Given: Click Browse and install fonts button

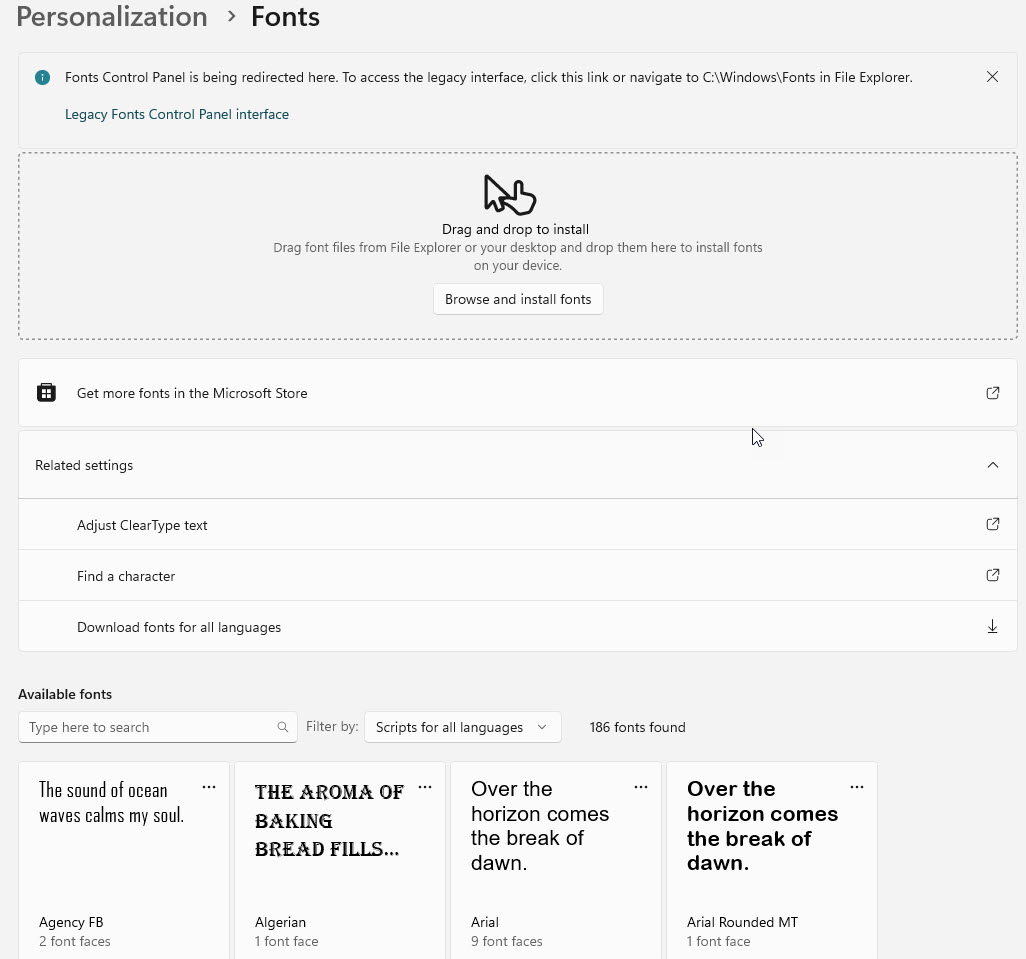Looking at the screenshot, I should tap(518, 299).
